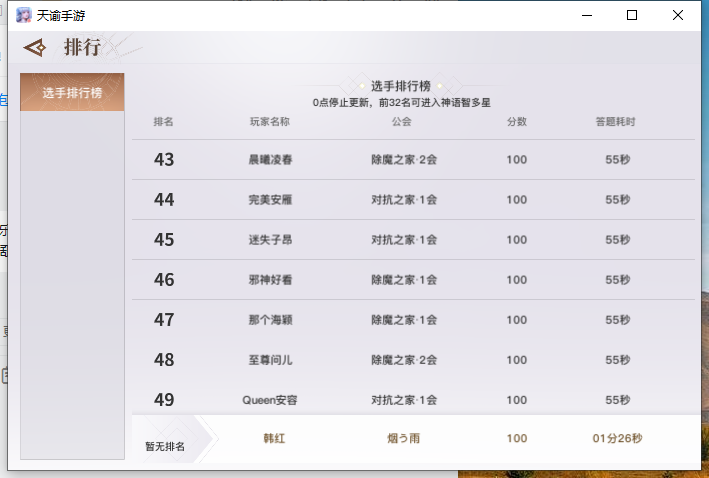The height and width of the screenshot is (478, 709).
Task: Click 55秒 time in rank 46 row
Action: pyautogui.click(x=618, y=280)
